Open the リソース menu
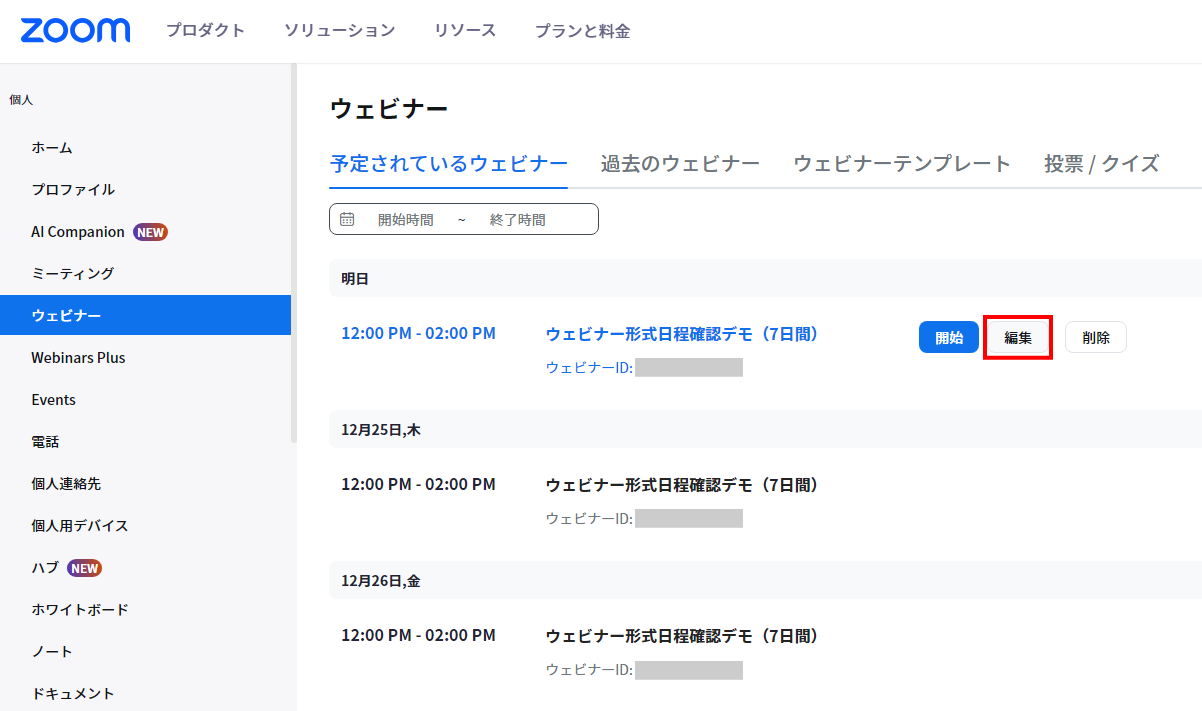This screenshot has height=711, width=1202. pos(465,31)
